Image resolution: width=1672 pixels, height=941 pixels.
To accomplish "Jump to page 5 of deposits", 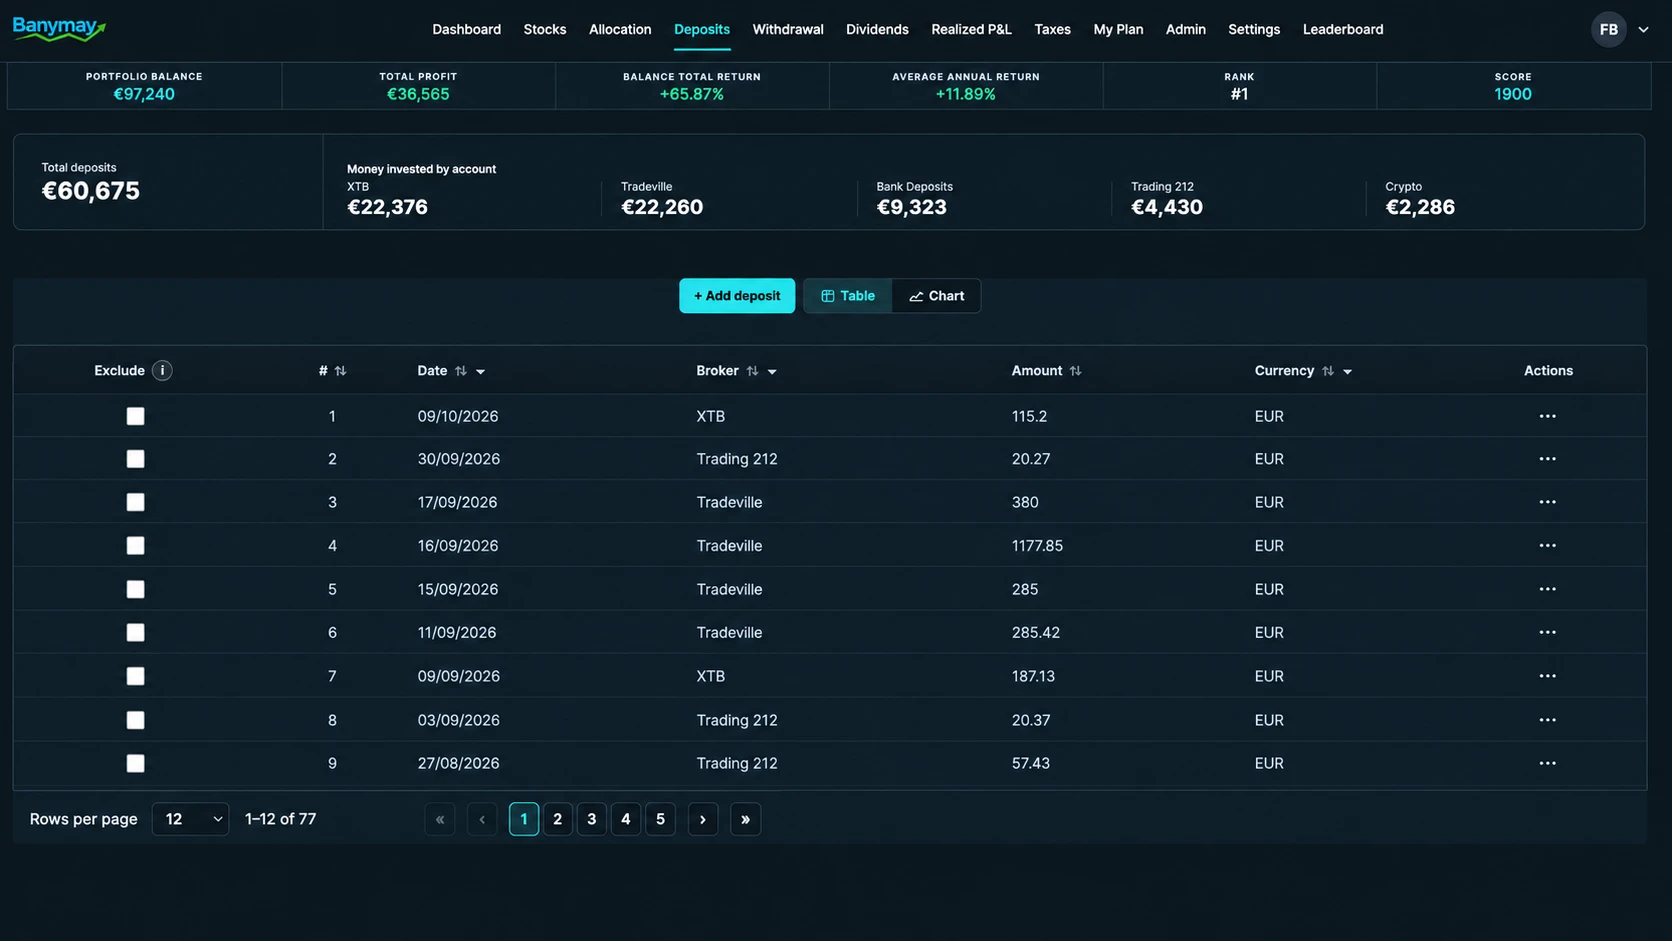I will [x=660, y=819].
